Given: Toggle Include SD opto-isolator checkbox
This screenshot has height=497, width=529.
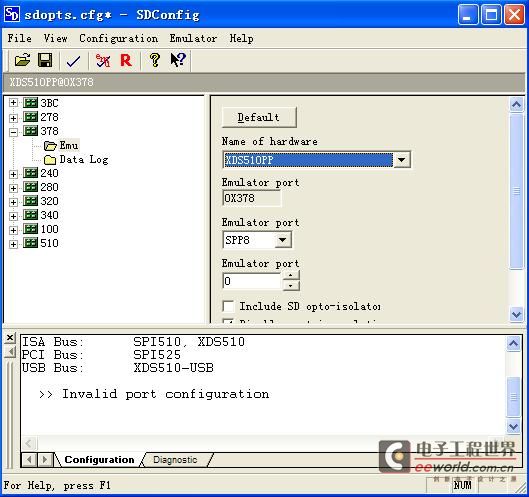Looking at the screenshot, I should click(x=228, y=306).
